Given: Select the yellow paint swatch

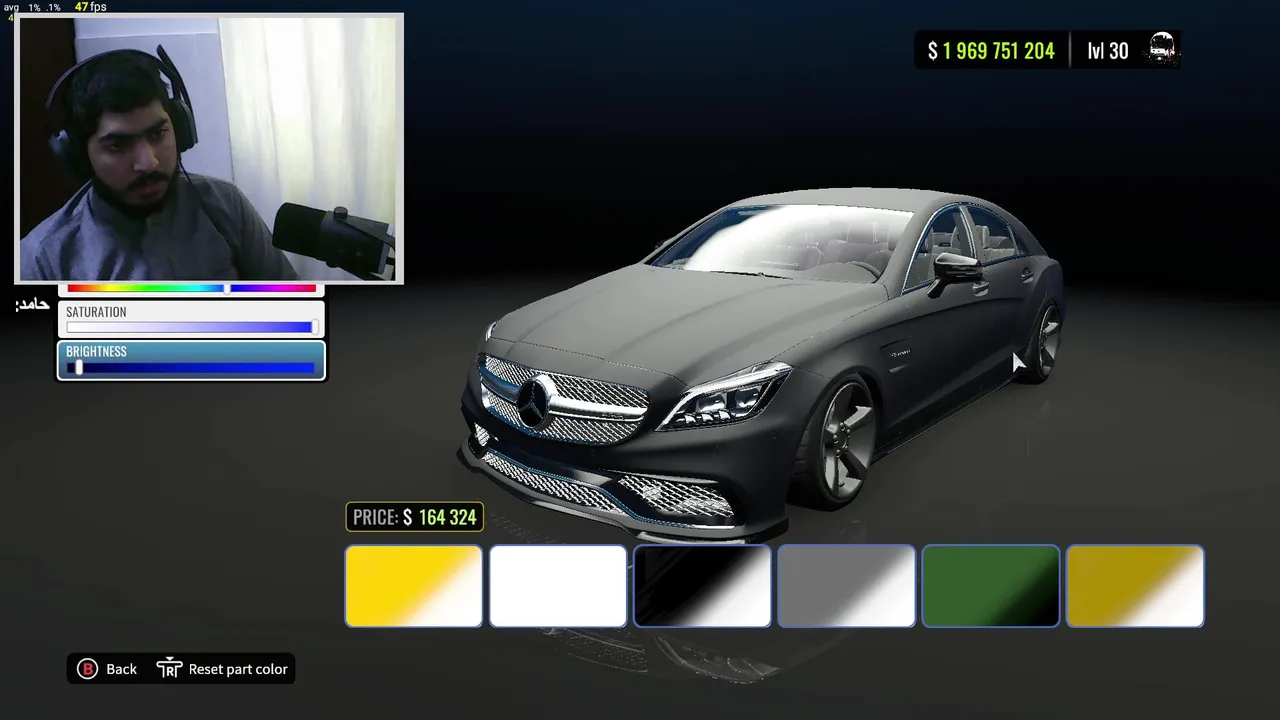Looking at the screenshot, I should [x=413, y=586].
